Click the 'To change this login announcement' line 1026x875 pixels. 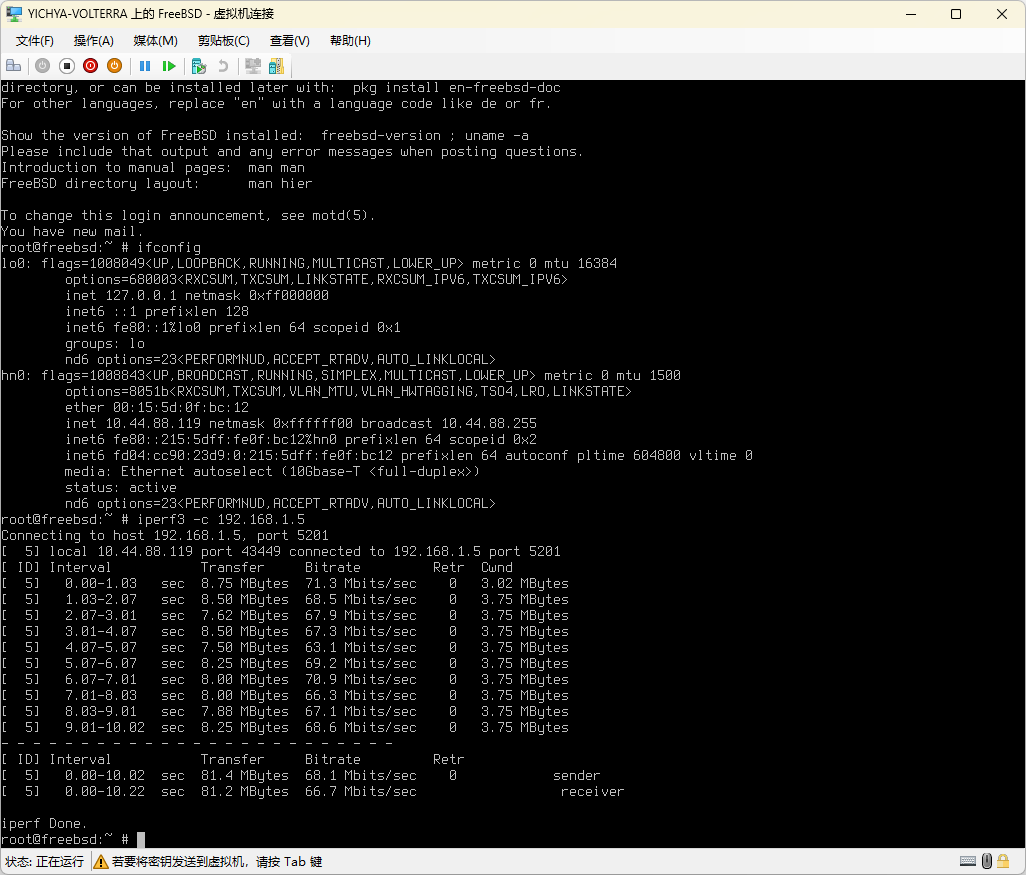[188, 215]
